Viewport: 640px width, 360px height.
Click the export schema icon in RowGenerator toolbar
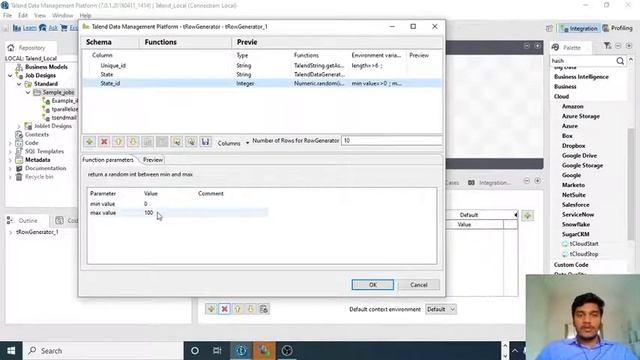(x=191, y=142)
